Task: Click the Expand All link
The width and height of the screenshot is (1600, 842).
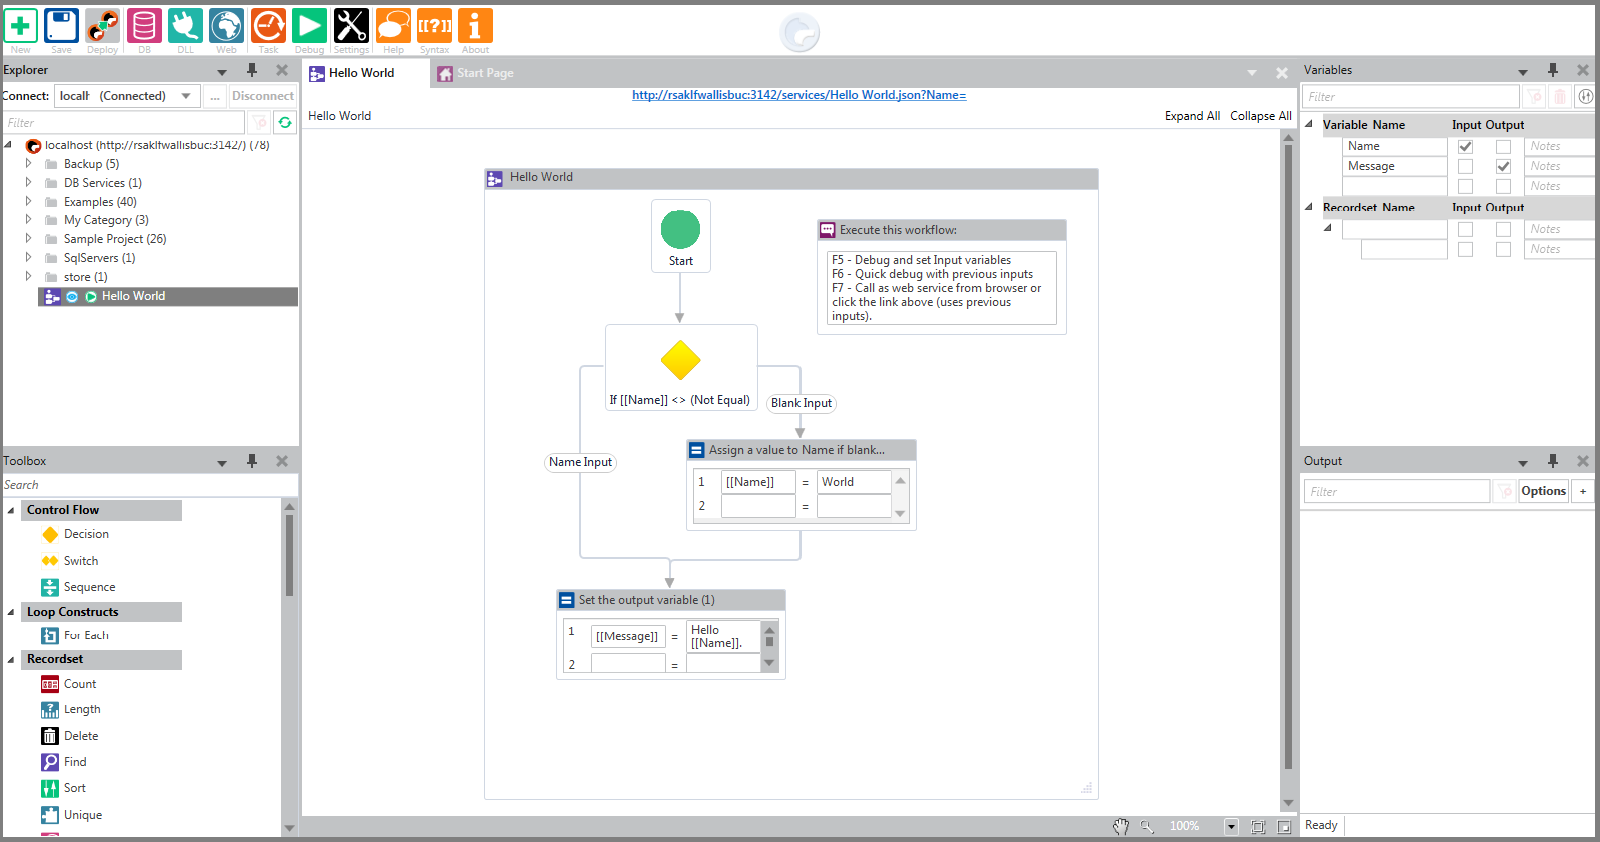Action: point(1192,116)
